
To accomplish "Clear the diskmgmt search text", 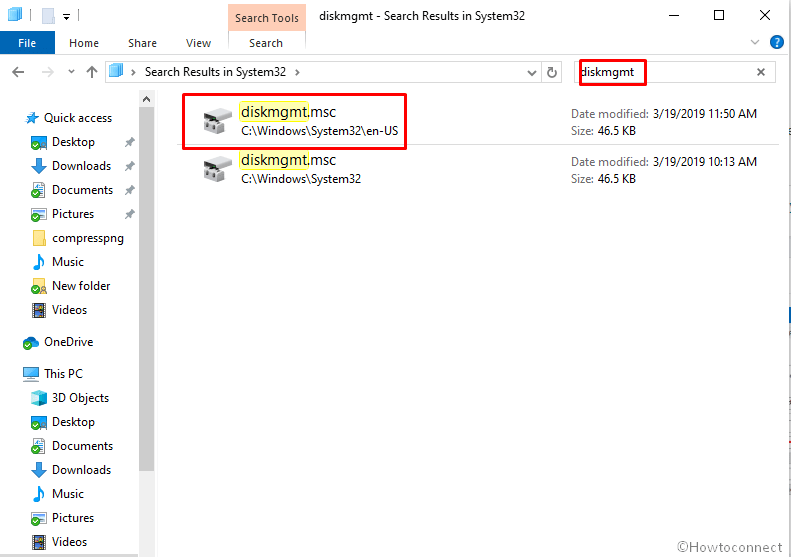I will (x=761, y=72).
